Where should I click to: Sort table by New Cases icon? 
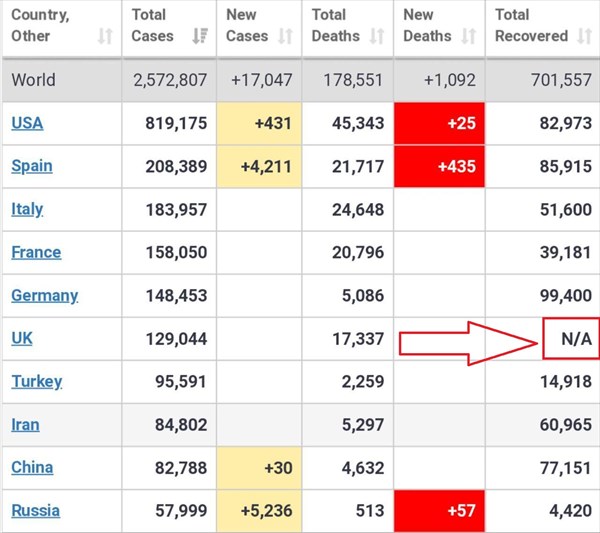point(285,36)
